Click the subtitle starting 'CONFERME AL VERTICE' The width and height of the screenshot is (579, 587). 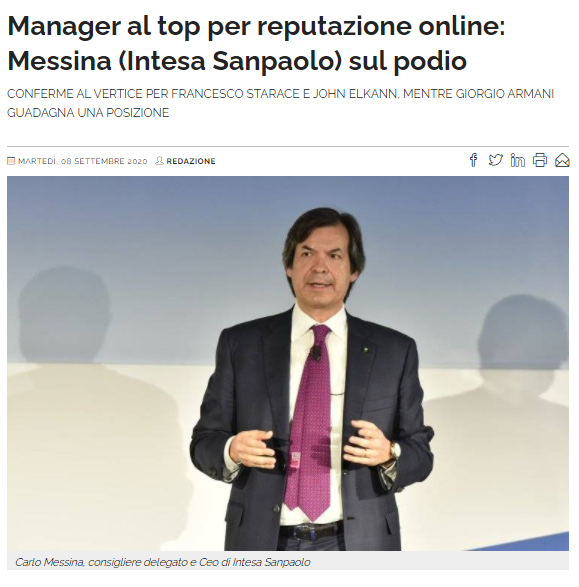[x=280, y=94]
